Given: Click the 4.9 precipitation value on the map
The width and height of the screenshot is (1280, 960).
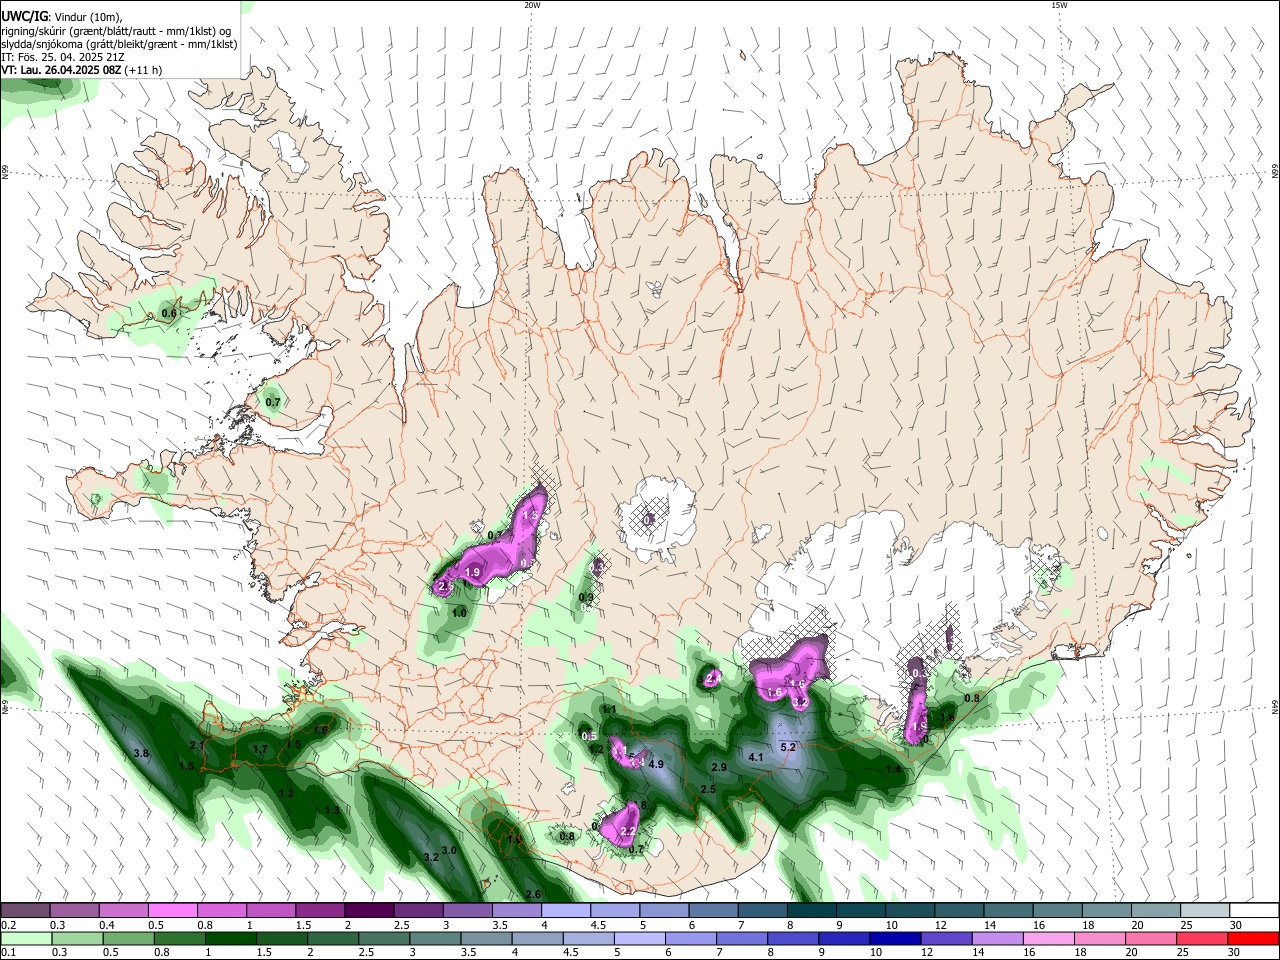Looking at the screenshot, I should click(x=657, y=764).
